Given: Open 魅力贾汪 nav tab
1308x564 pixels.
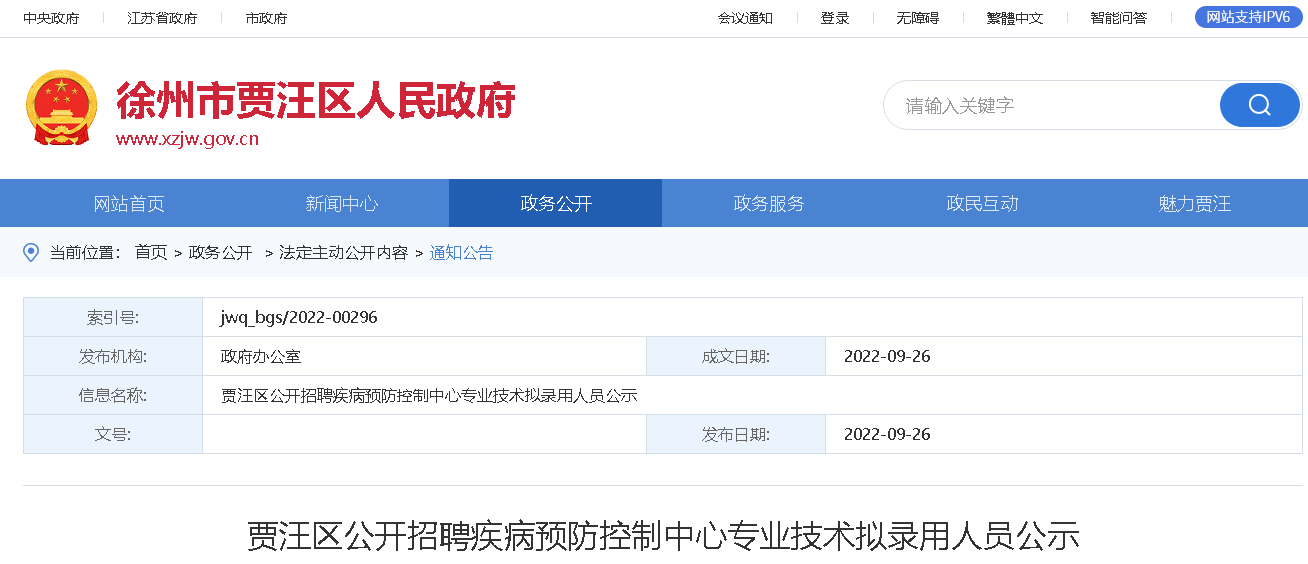Looking at the screenshot, I should coord(1195,203).
